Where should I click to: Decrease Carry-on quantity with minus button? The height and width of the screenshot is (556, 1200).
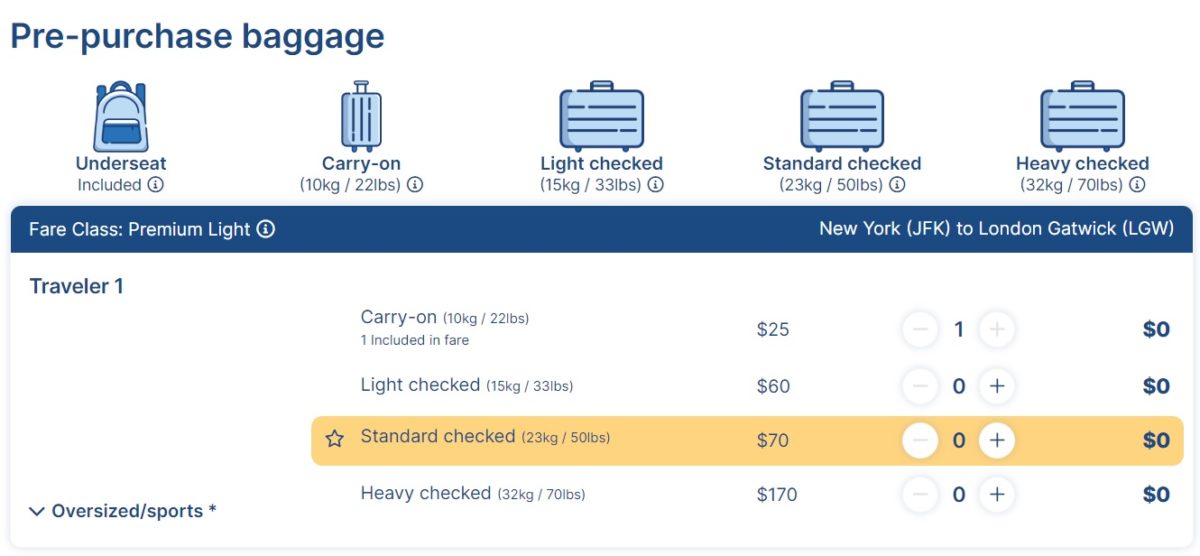point(920,329)
